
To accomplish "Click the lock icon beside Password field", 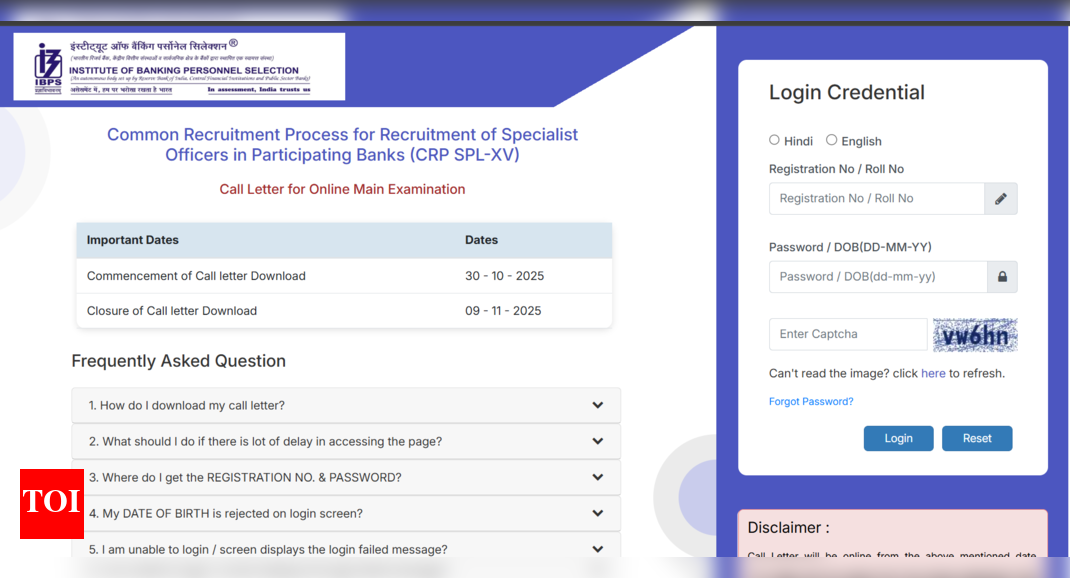I will pos(1001,276).
